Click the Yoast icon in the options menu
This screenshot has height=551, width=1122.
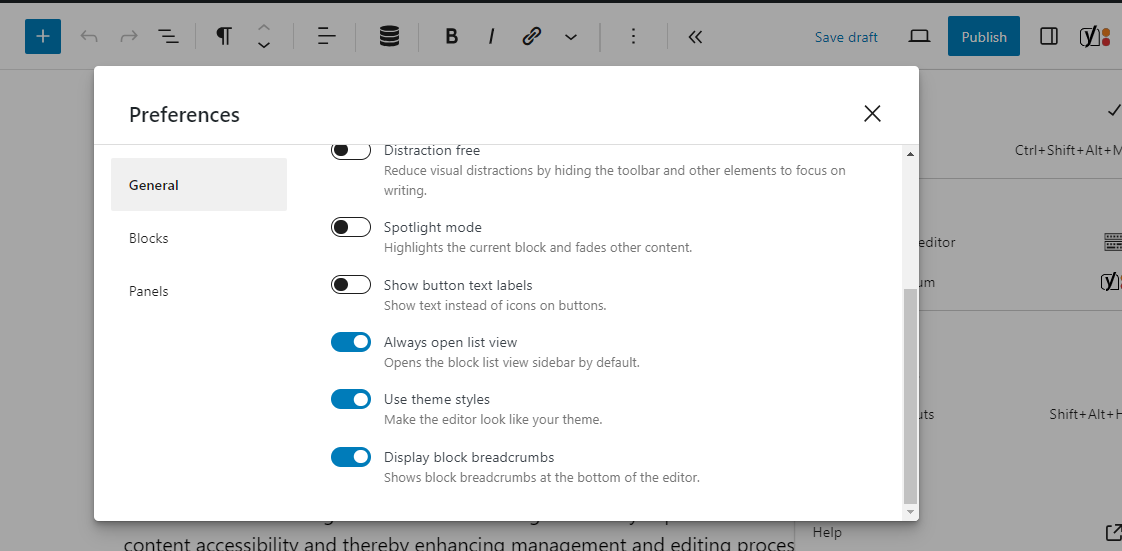[x=1111, y=282]
